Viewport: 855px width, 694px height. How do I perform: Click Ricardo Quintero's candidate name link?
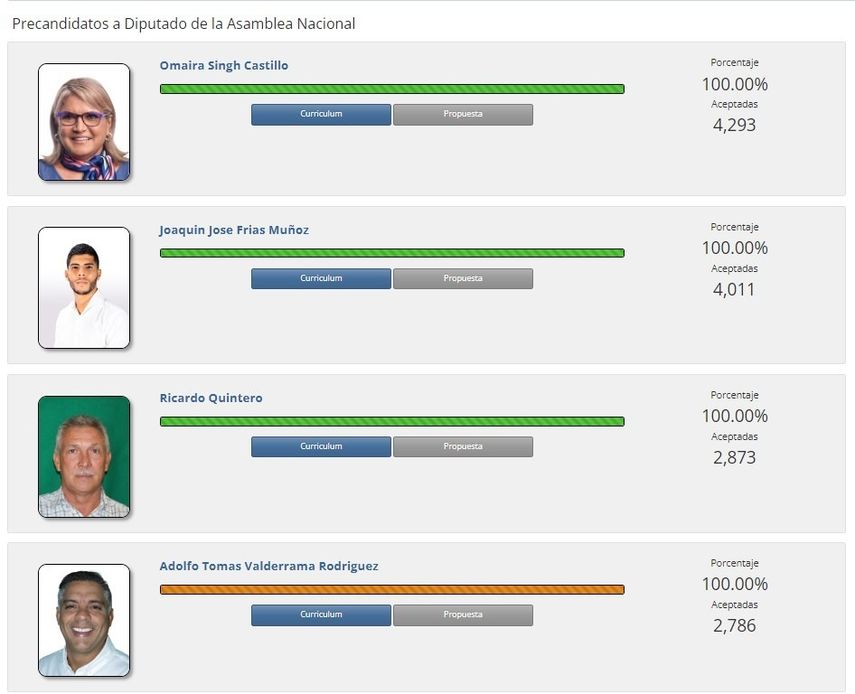[x=212, y=397]
